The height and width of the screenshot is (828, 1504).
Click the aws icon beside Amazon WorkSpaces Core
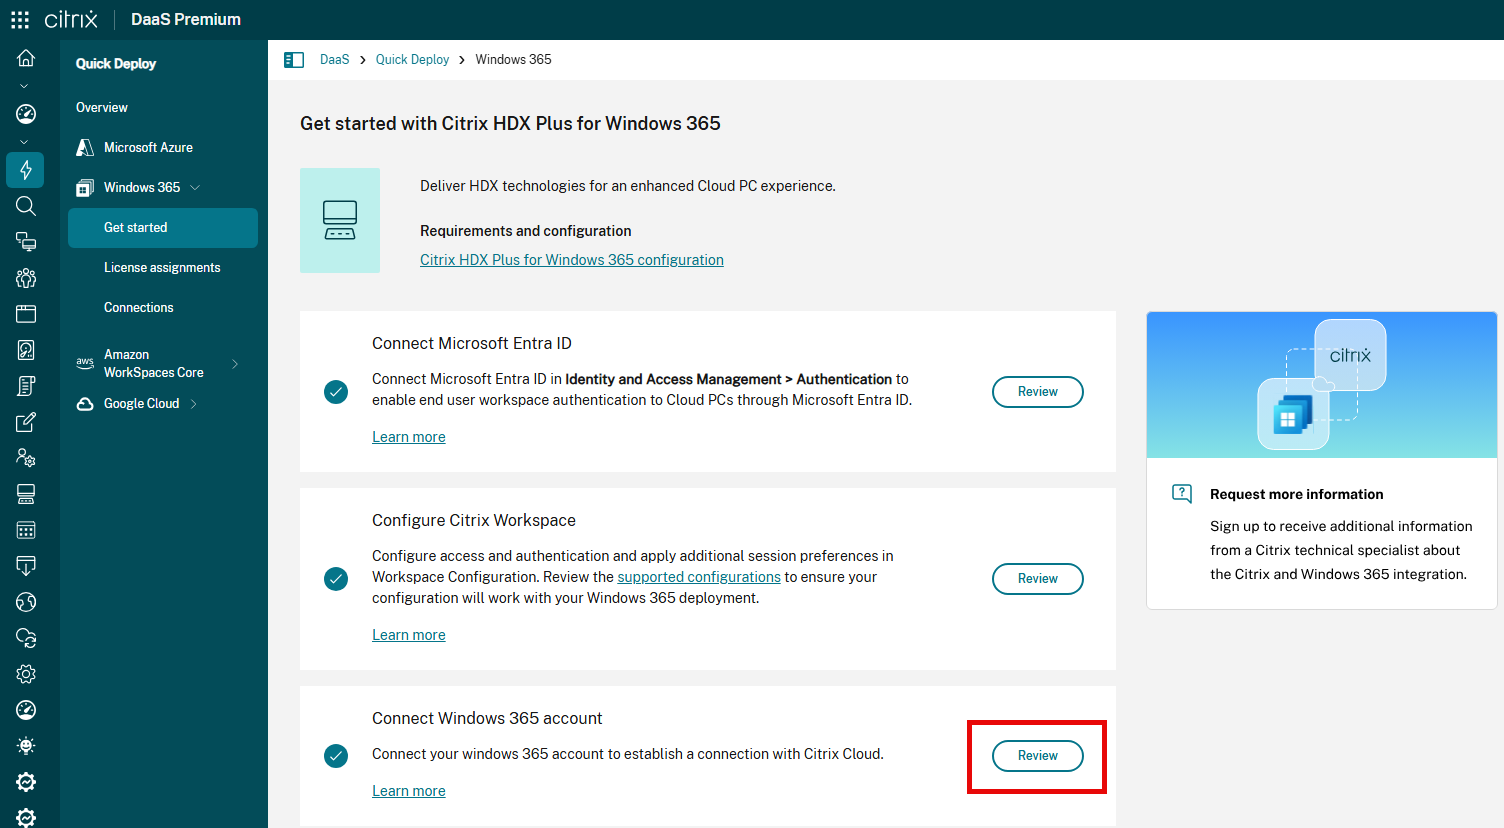coord(85,361)
